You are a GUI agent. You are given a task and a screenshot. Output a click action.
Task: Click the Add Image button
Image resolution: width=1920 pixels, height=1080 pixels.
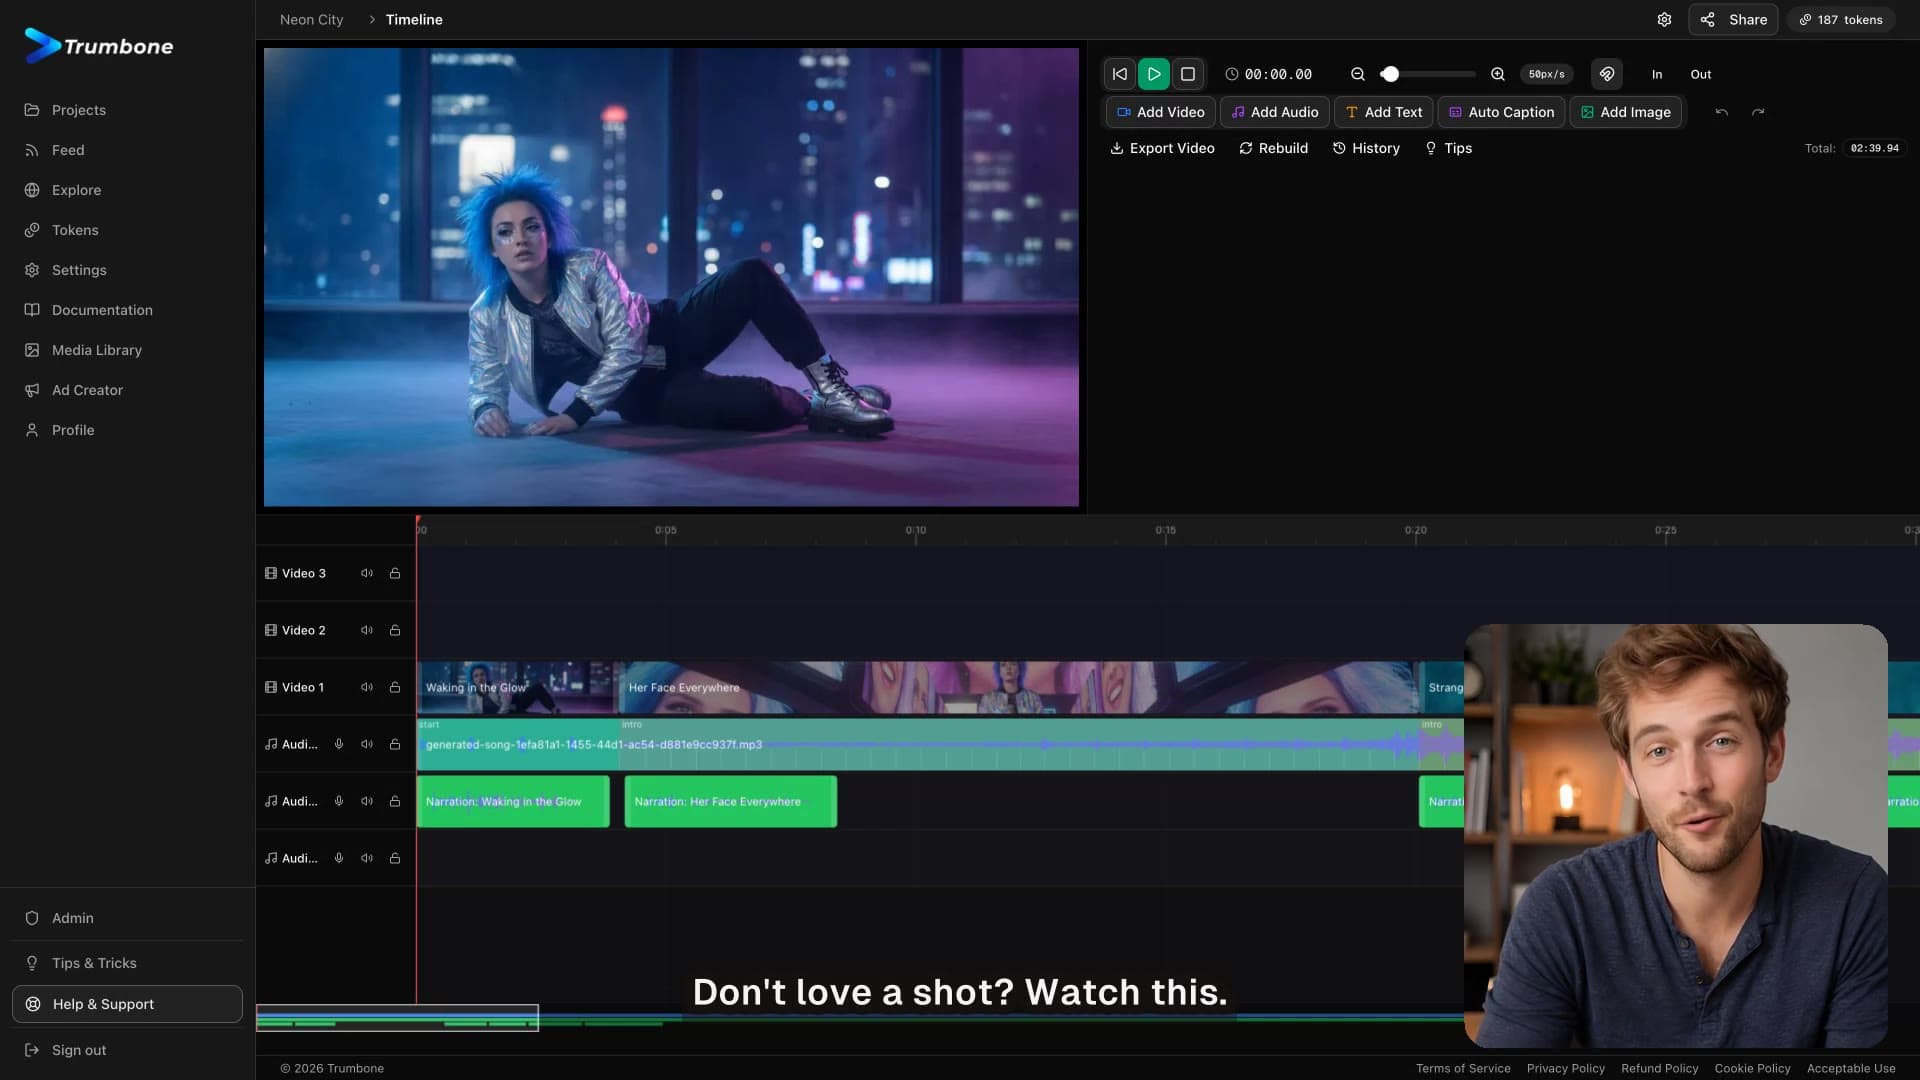tap(1626, 112)
